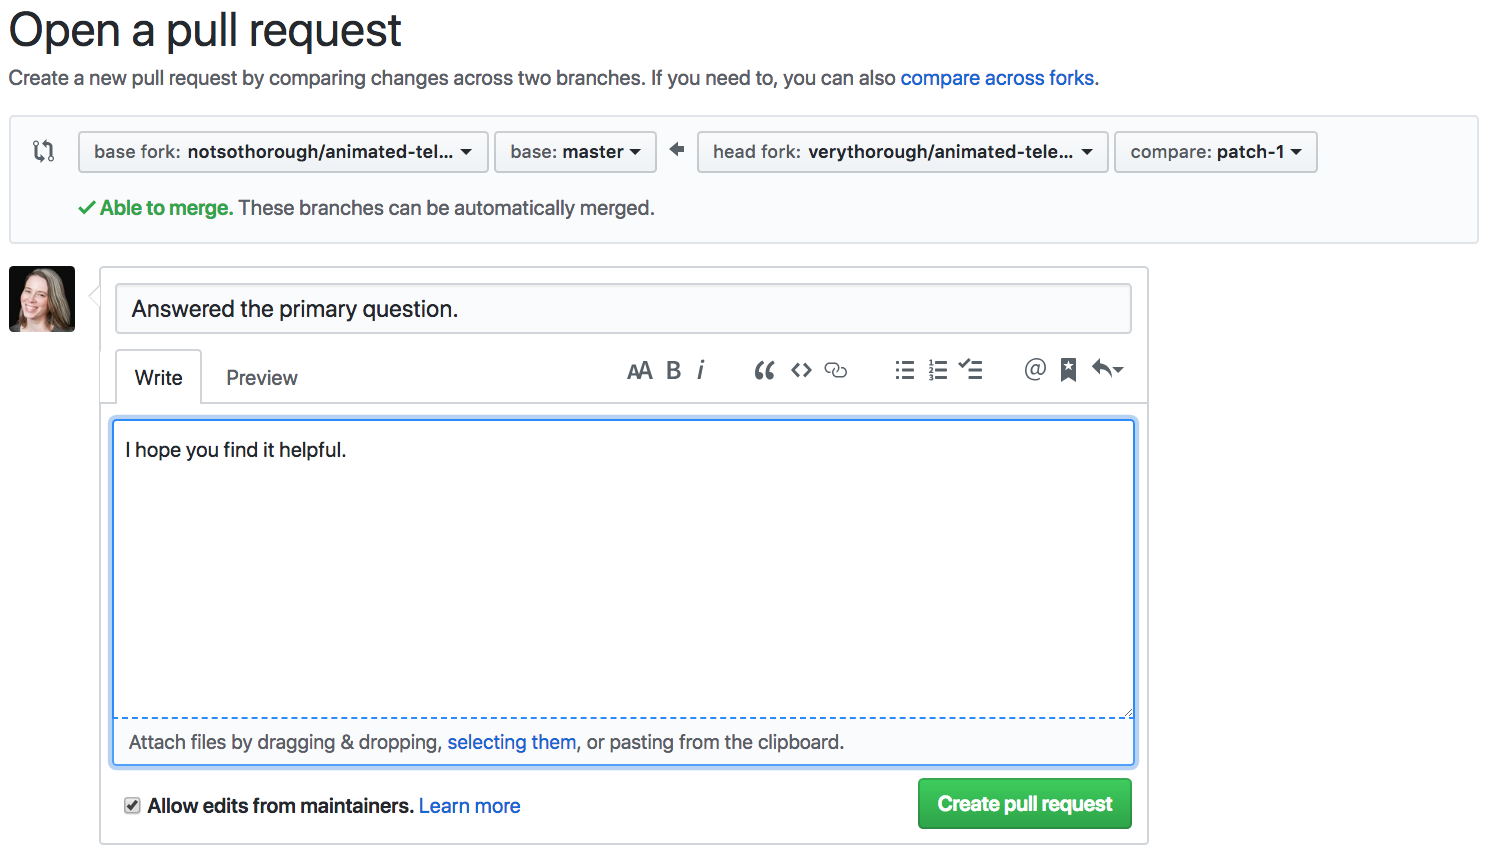Add a task list
The image size is (1494, 854).
point(970,371)
